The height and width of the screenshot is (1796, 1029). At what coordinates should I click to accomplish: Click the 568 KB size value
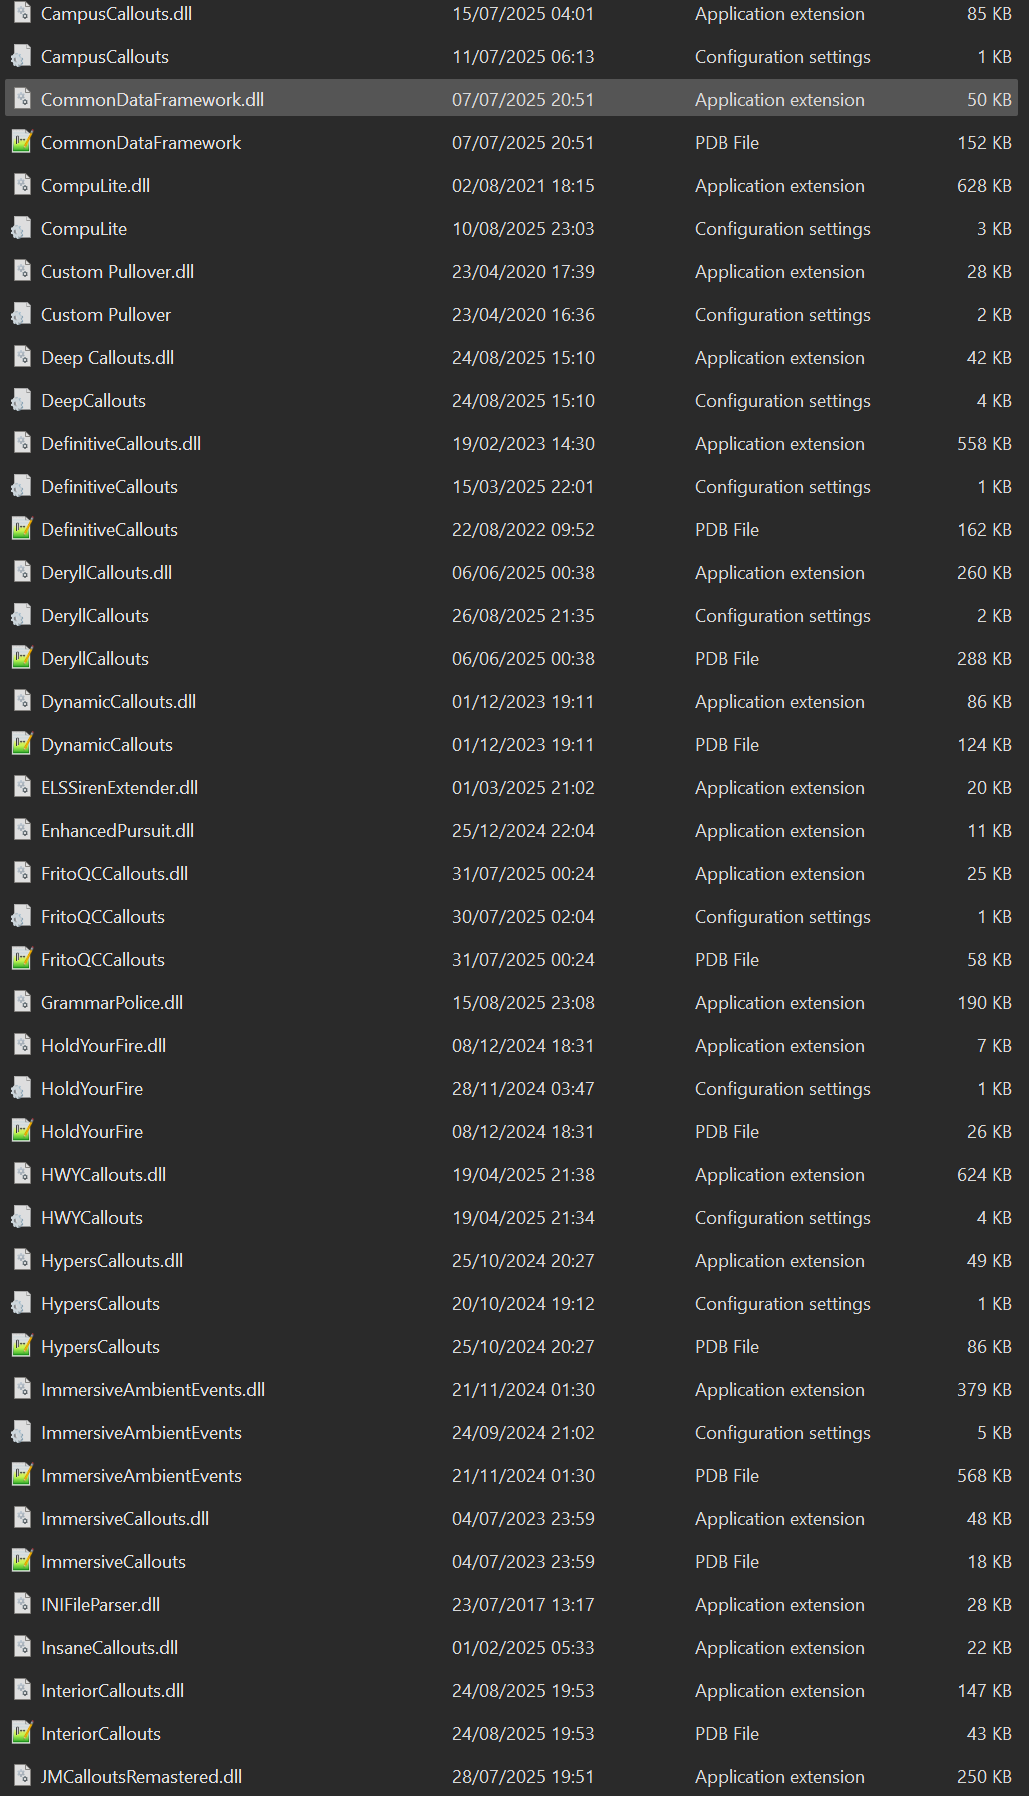pos(984,1476)
